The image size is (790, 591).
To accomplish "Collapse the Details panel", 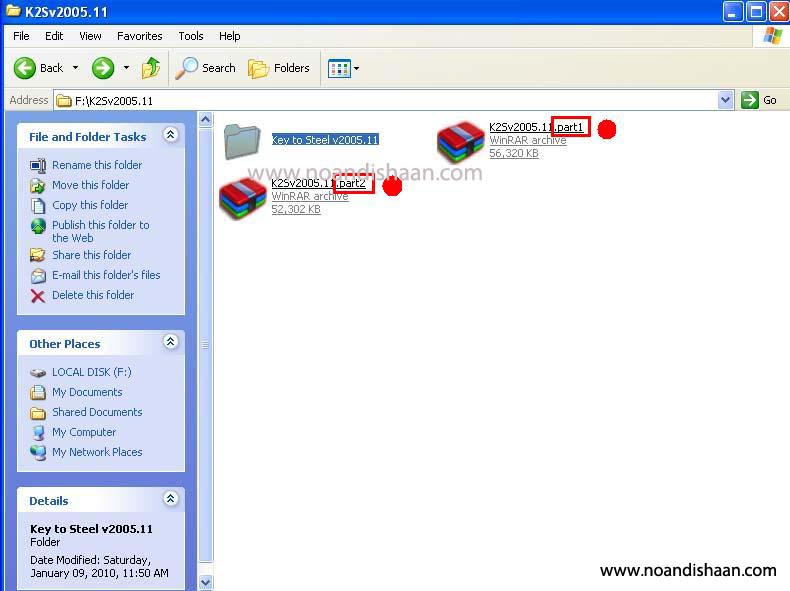I will tap(170, 499).
